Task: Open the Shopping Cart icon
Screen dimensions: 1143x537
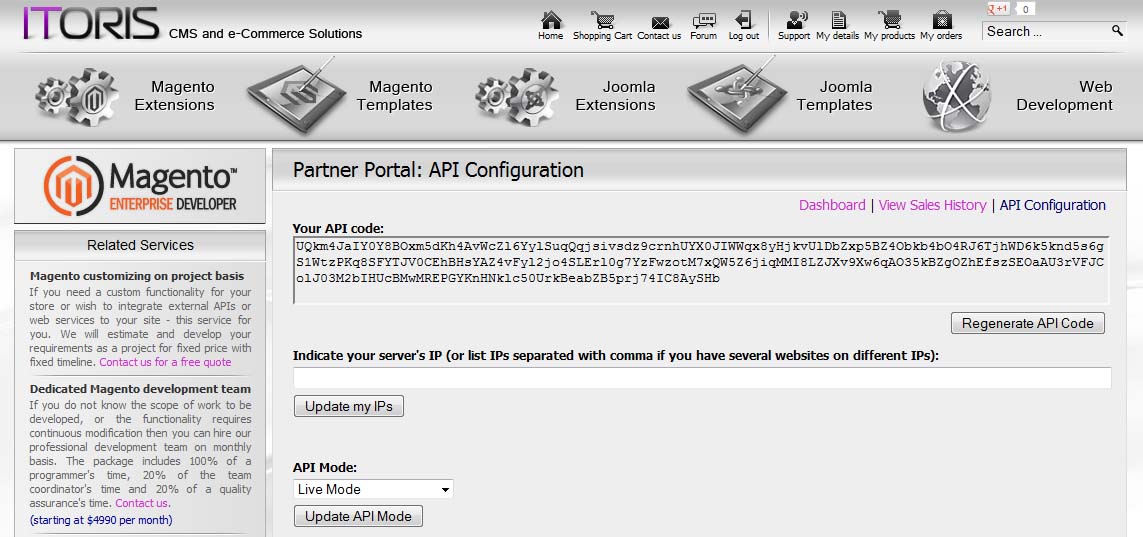Action: [x=602, y=20]
